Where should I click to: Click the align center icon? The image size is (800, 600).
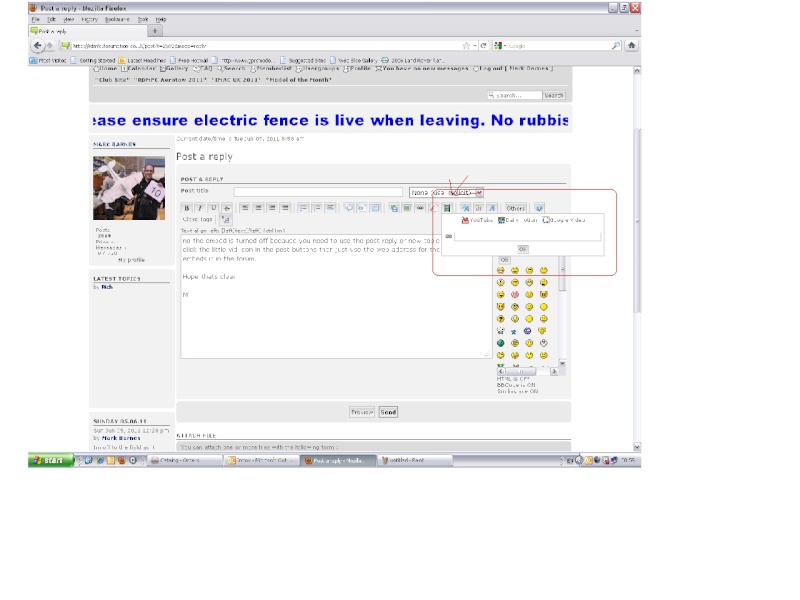[258, 208]
